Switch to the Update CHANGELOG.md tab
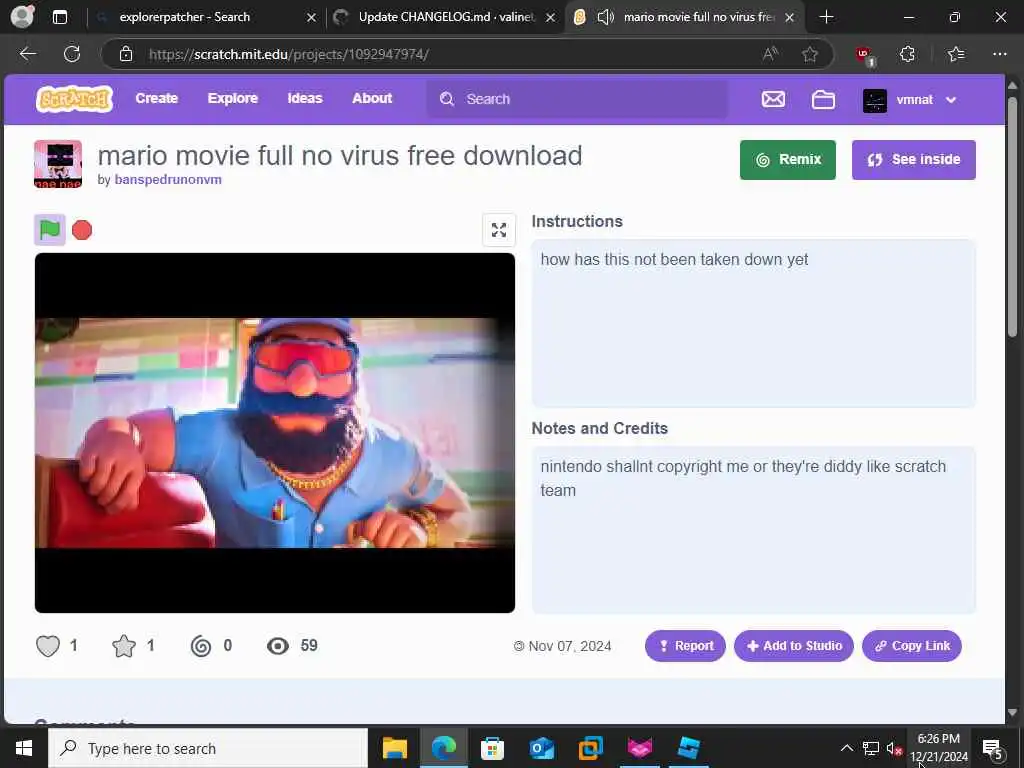Viewport: 1024px width, 768px height. click(x=446, y=17)
